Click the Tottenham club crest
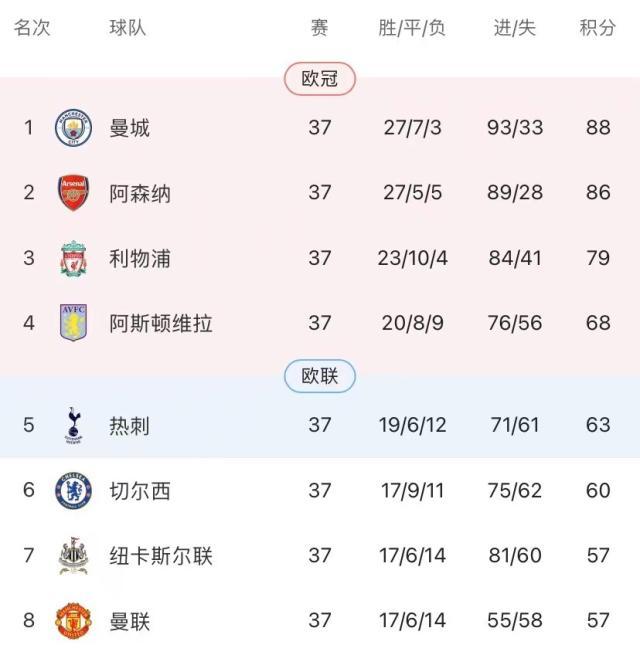This screenshot has height=655, width=640. [x=74, y=425]
